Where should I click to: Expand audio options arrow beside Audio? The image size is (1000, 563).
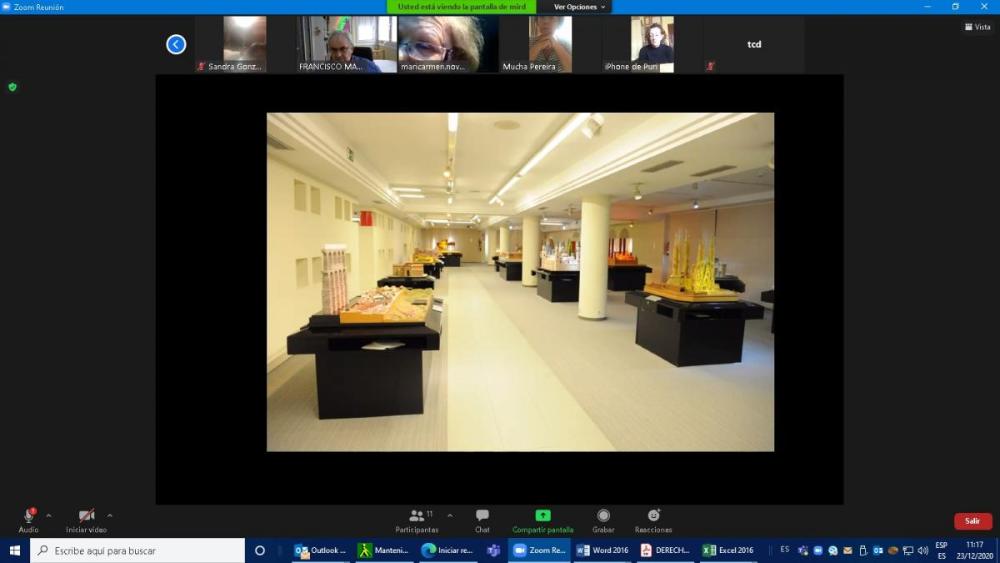tap(49, 516)
